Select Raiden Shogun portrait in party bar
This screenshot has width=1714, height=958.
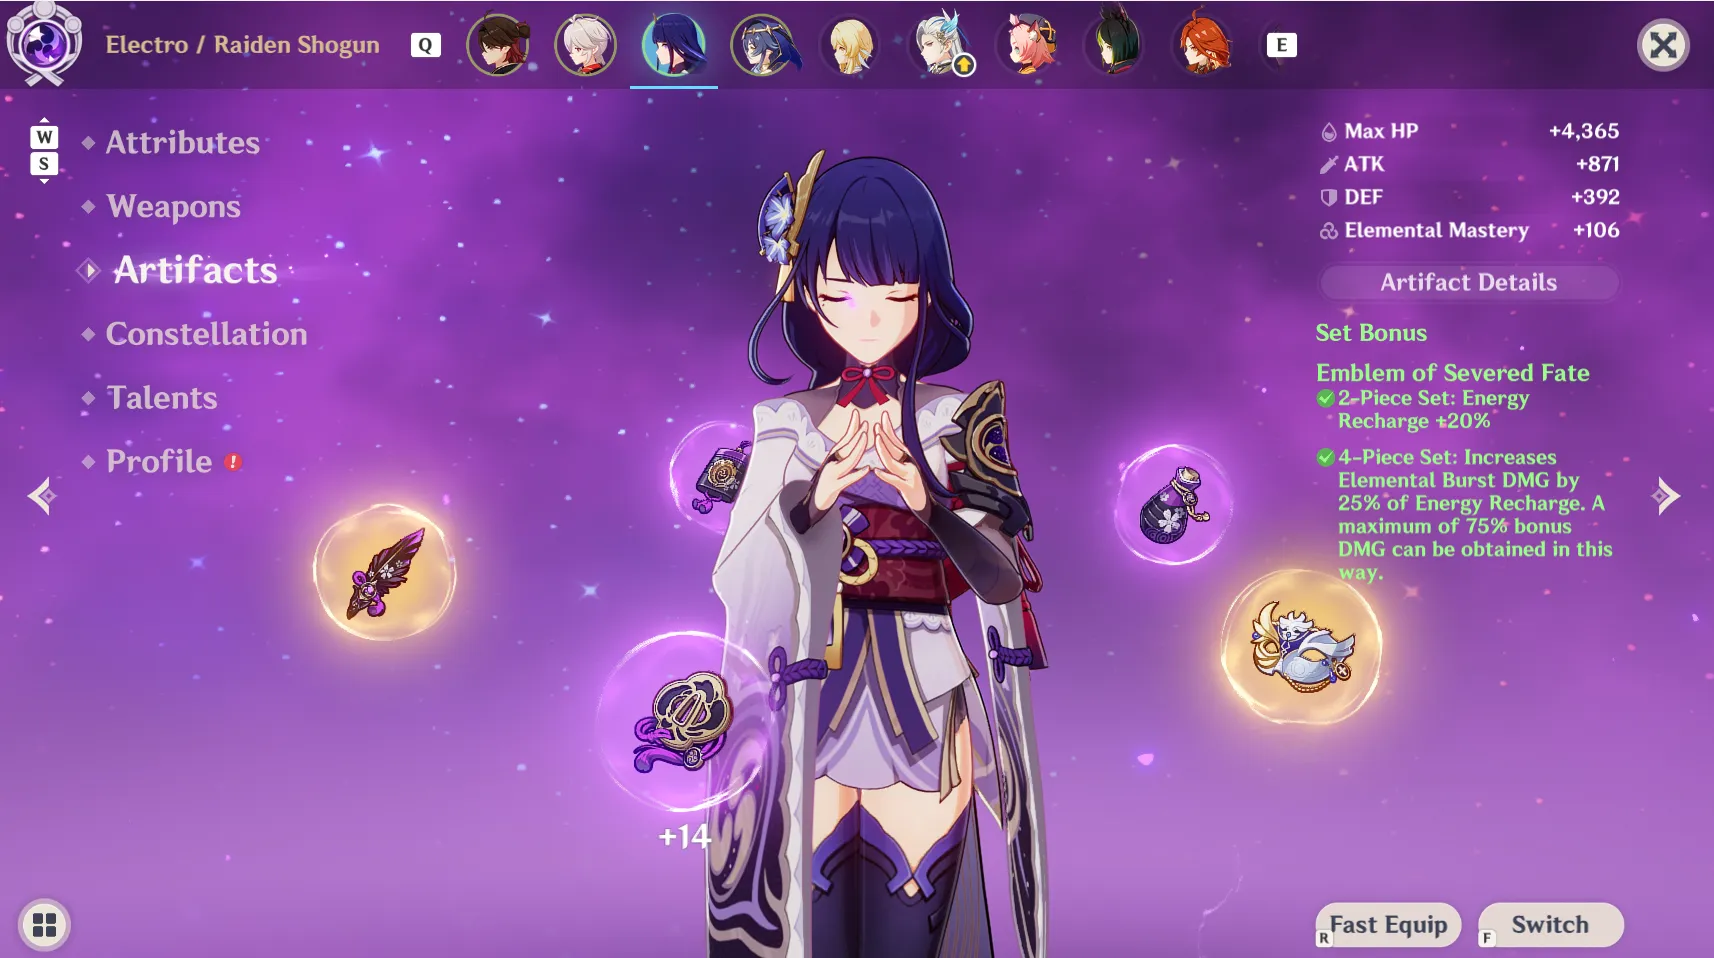[x=674, y=44]
